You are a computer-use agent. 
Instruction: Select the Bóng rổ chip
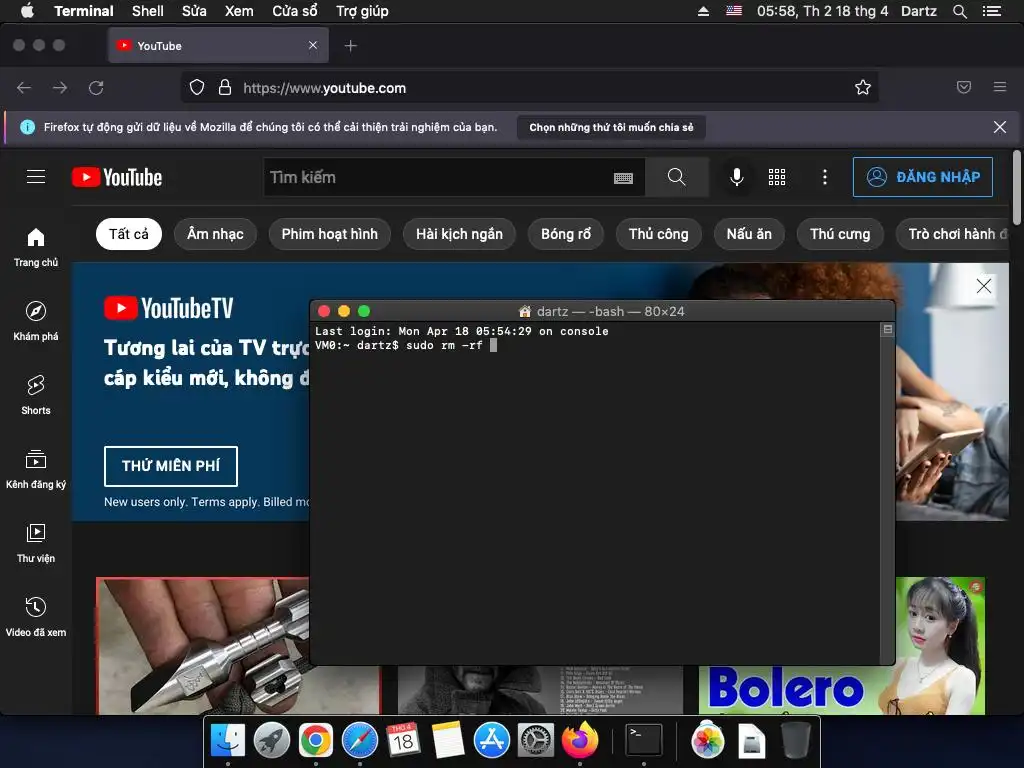tap(566, 234)
